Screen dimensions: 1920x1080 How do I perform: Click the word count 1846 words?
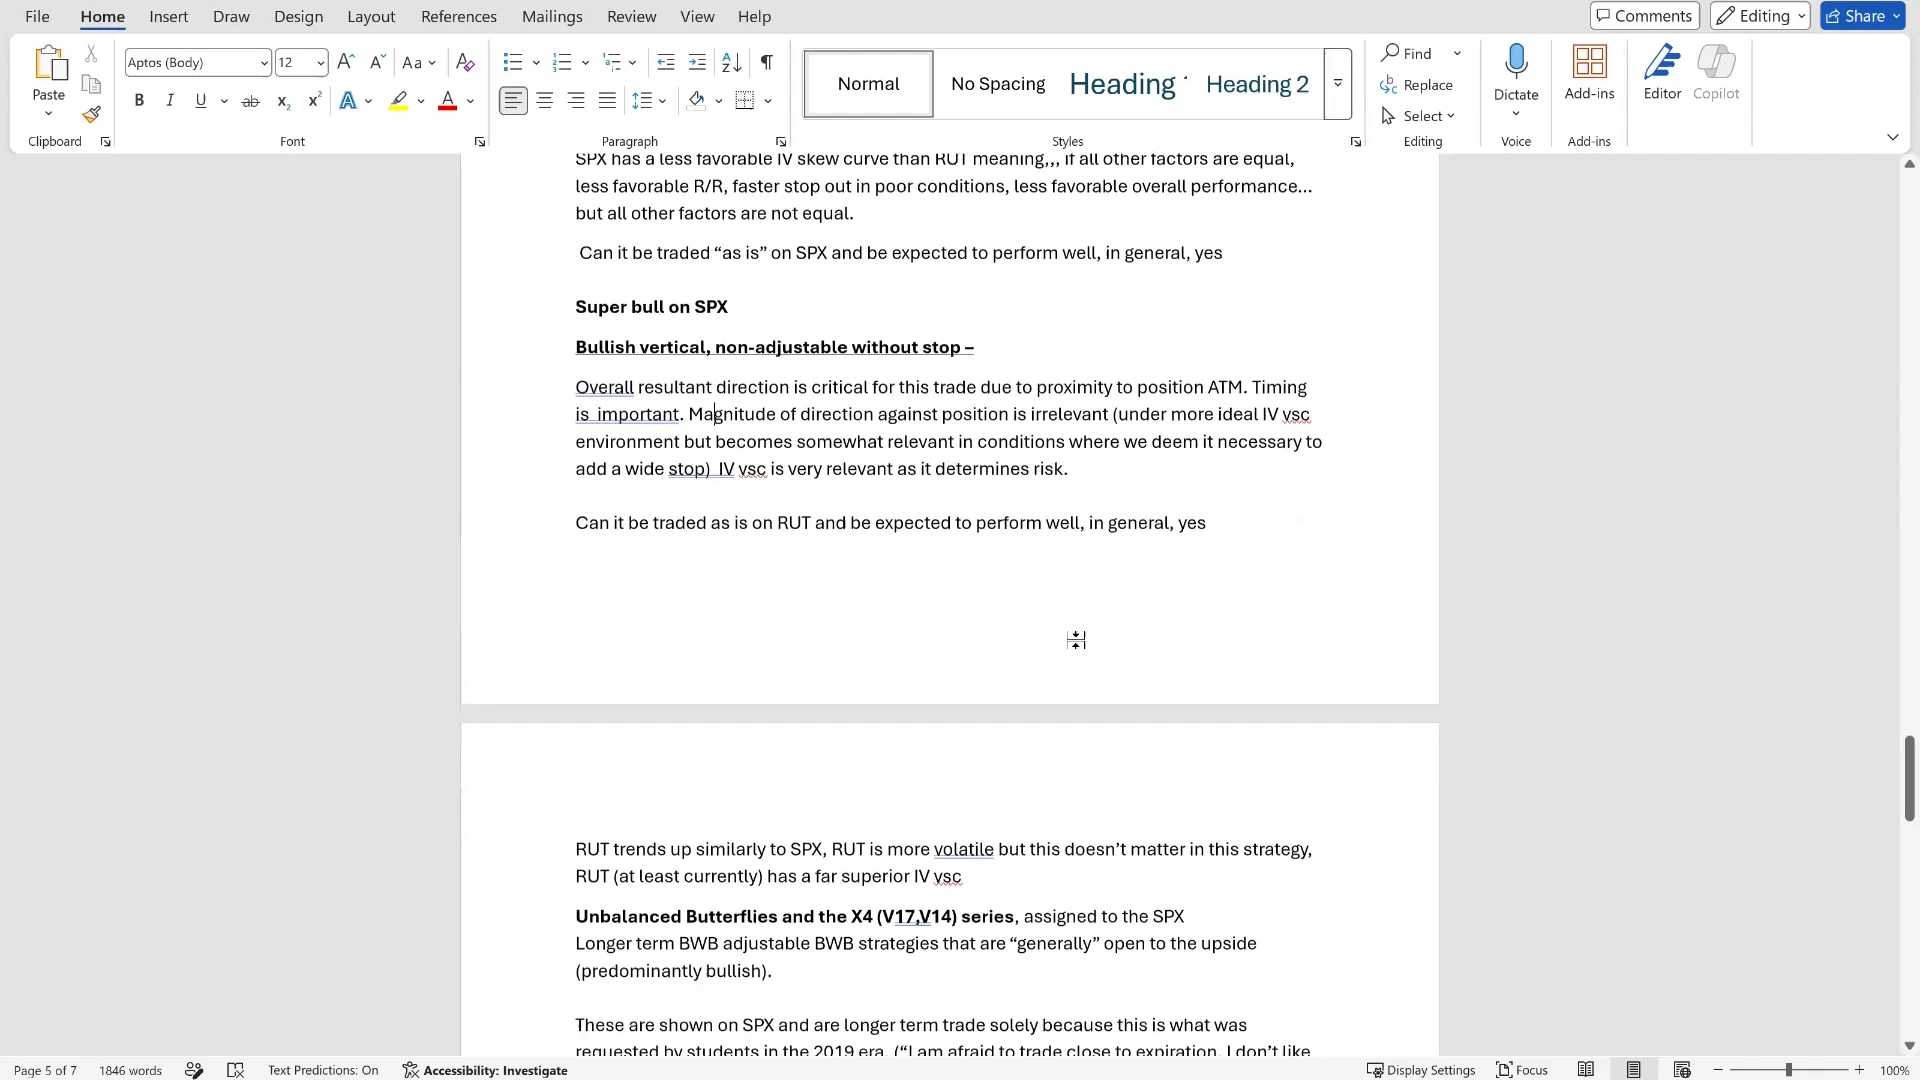click(x=130, y=1070)
